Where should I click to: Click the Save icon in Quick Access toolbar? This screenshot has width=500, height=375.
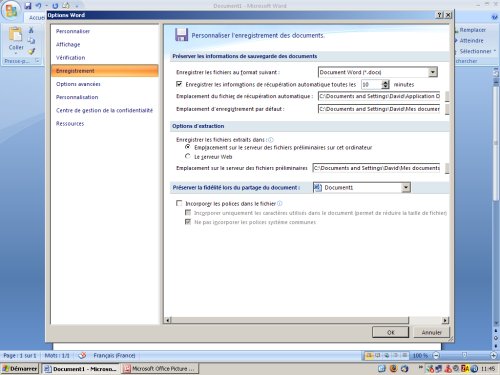tap(28, 6)
